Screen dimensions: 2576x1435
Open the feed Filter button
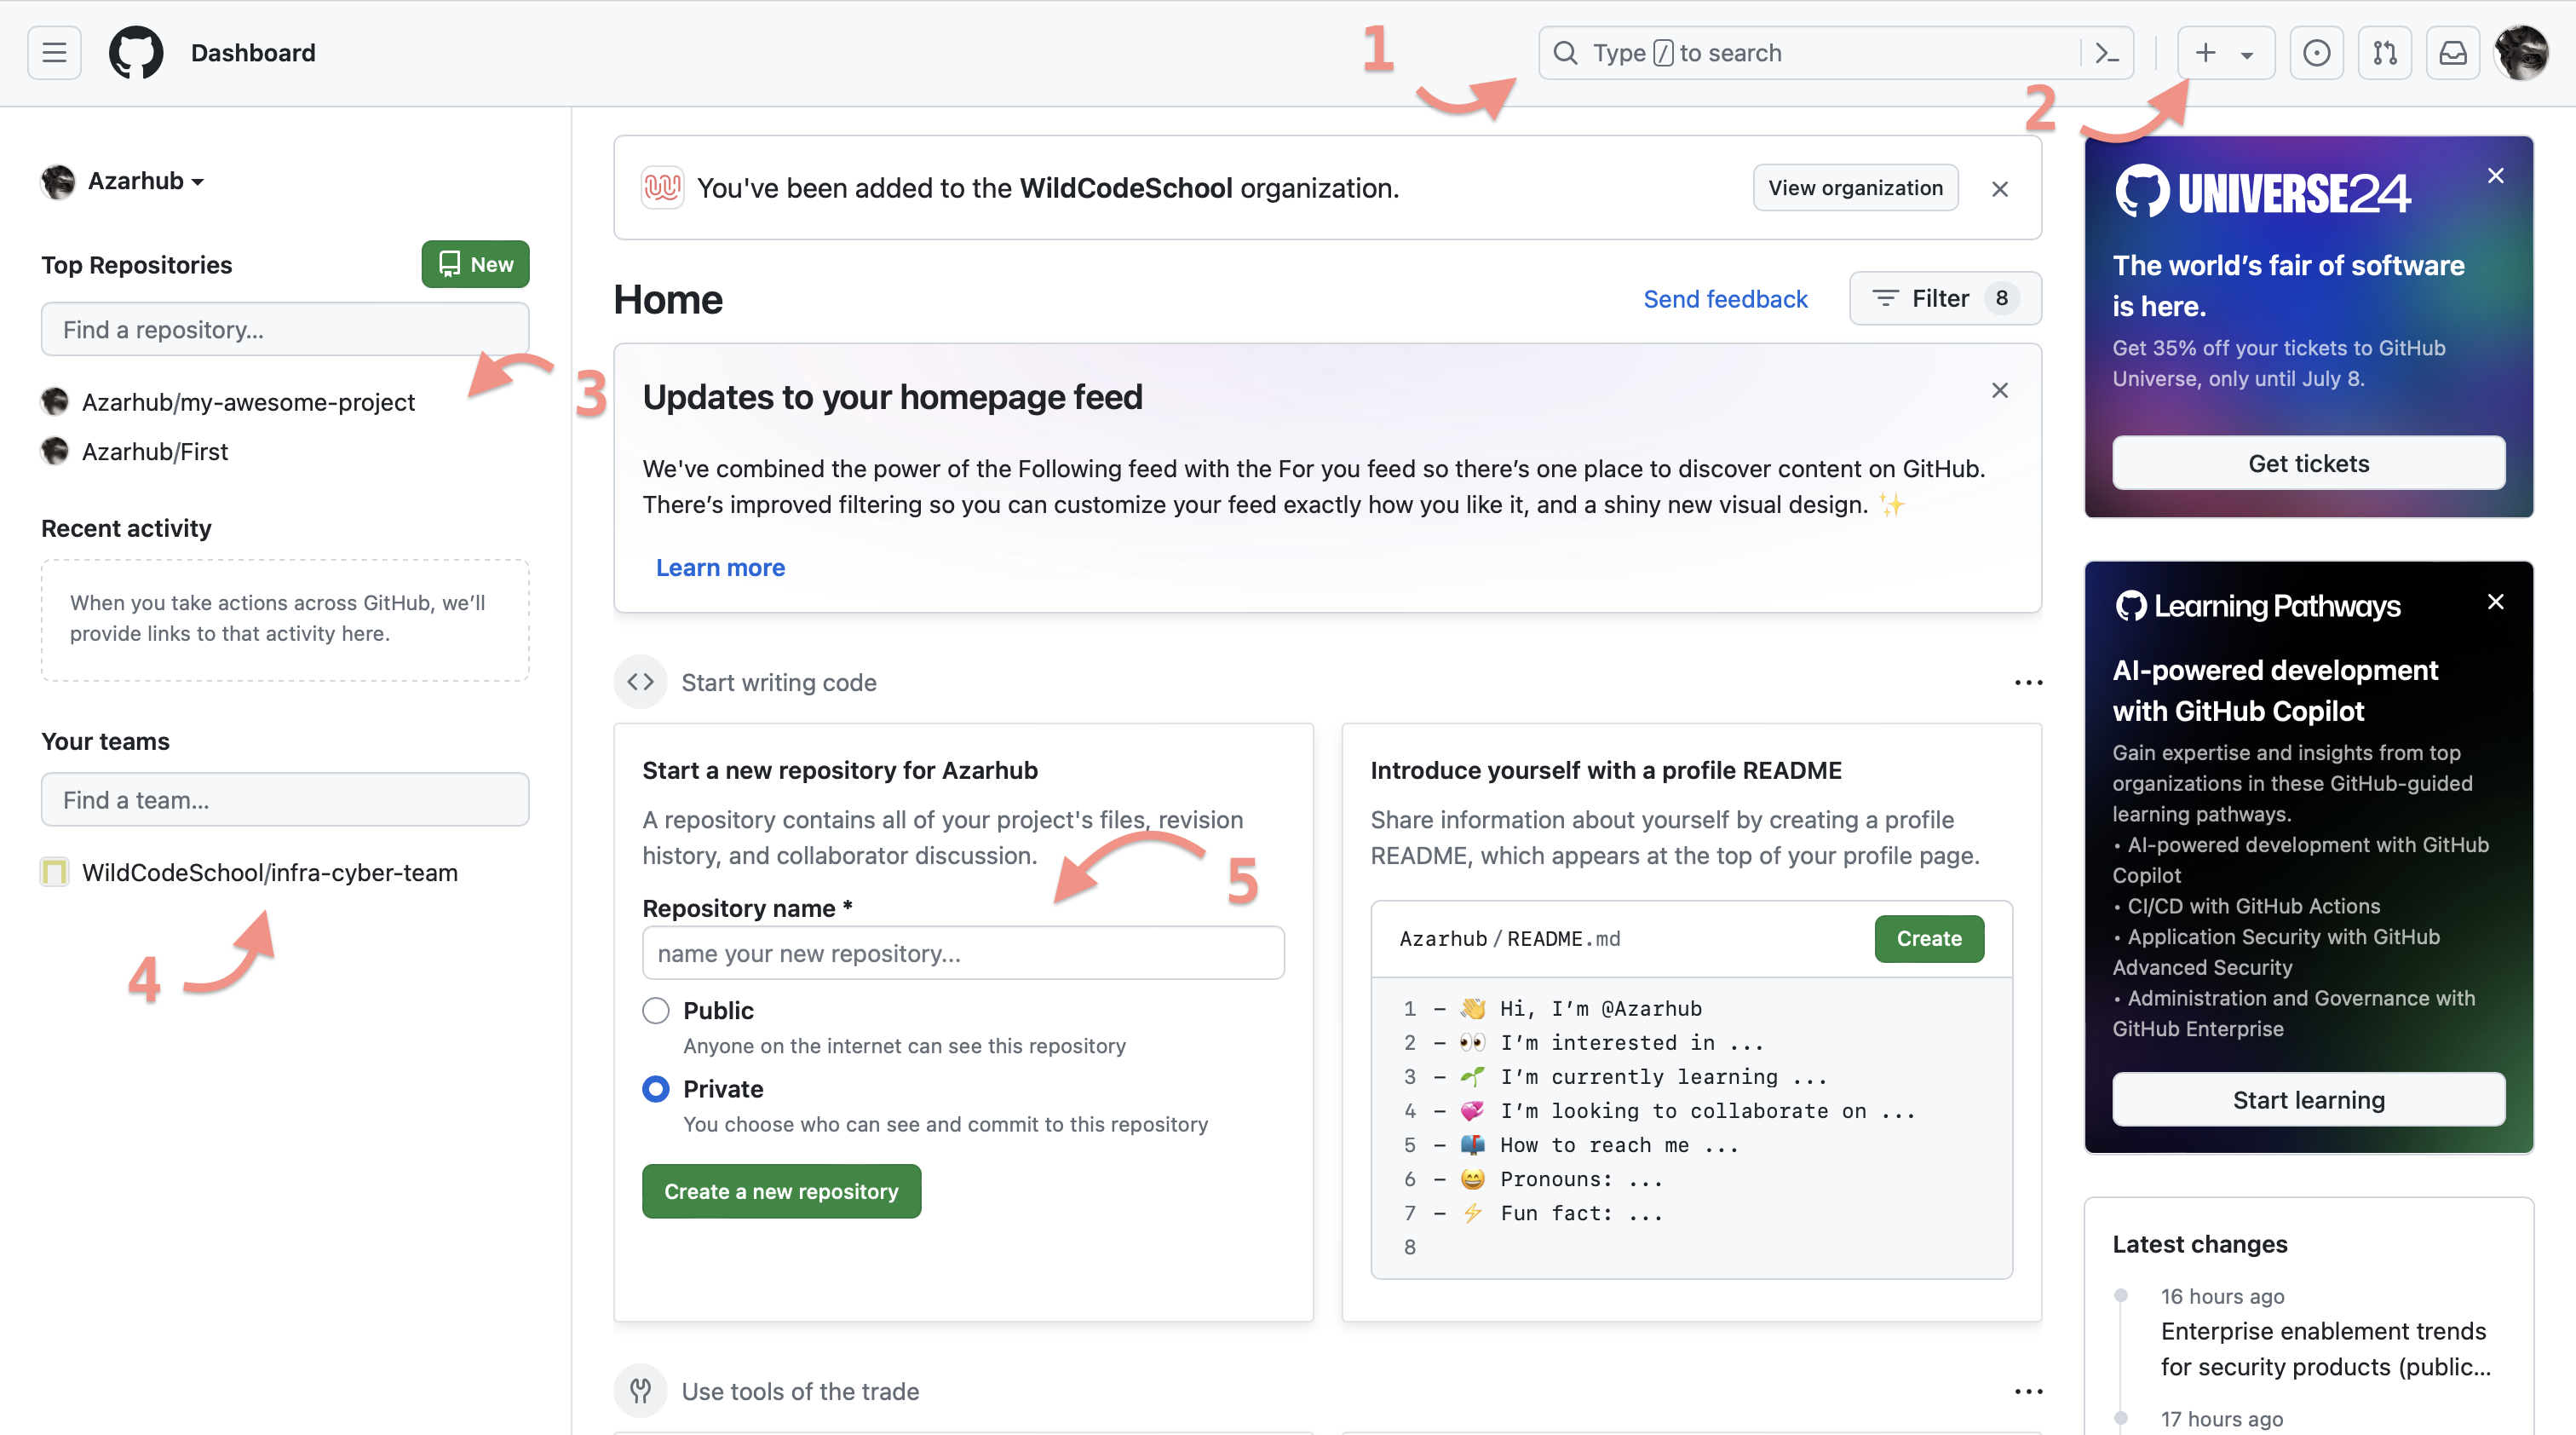click(x=1945, y=298)
